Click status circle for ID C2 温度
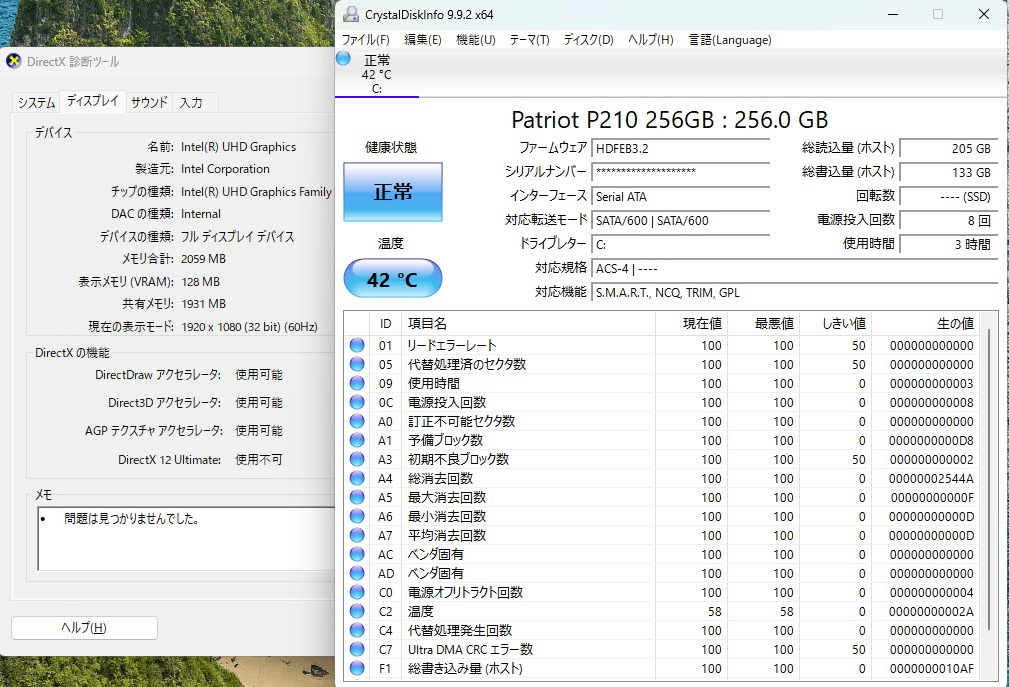 [357, 610]
